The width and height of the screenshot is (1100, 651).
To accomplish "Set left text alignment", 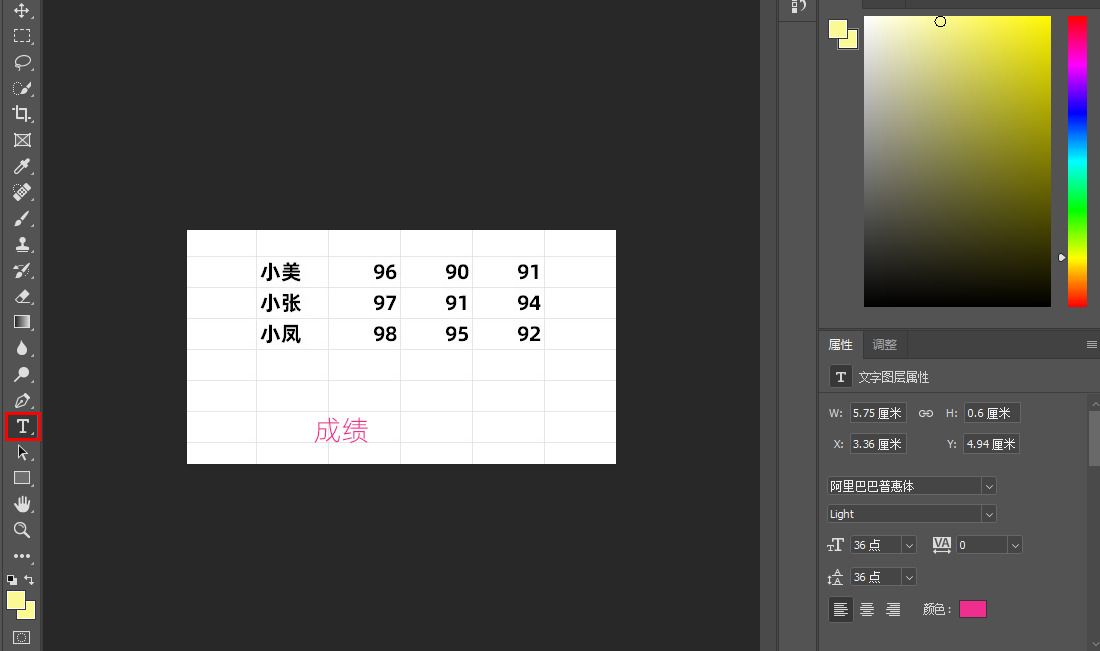I will [840, 609].
